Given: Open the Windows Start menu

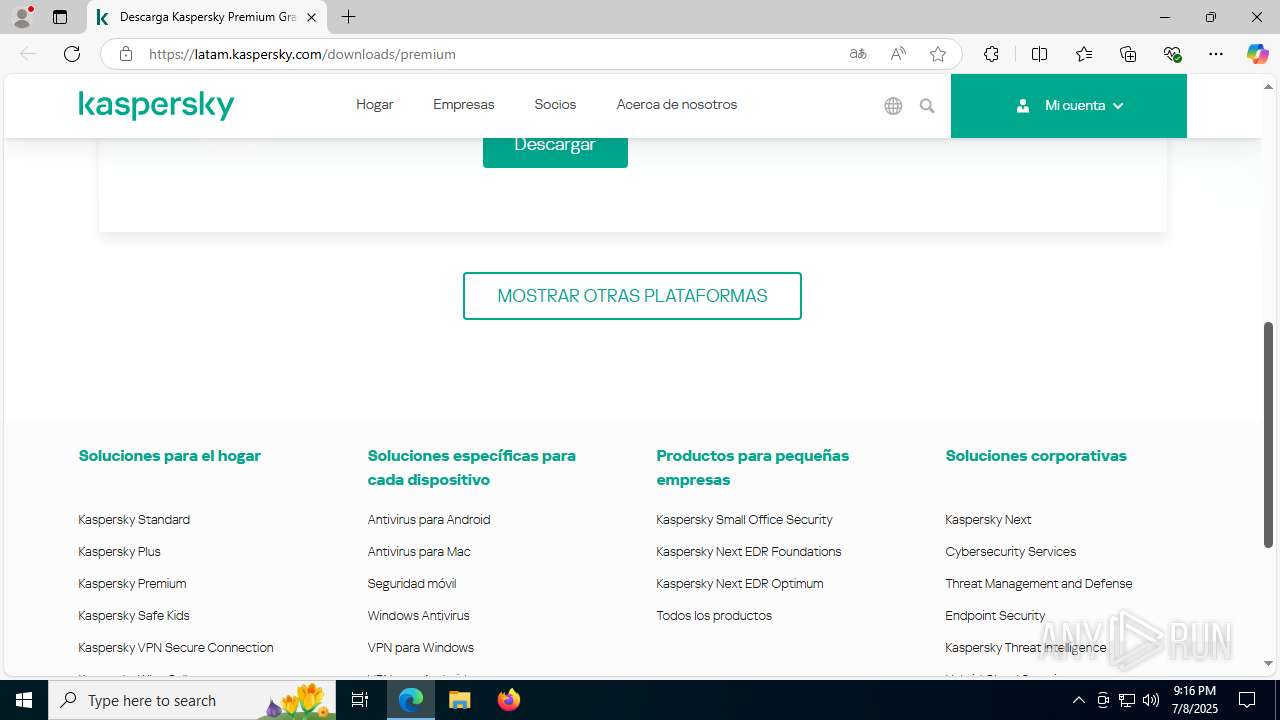Looking at the screenshot, I should (x=24, y=700).
